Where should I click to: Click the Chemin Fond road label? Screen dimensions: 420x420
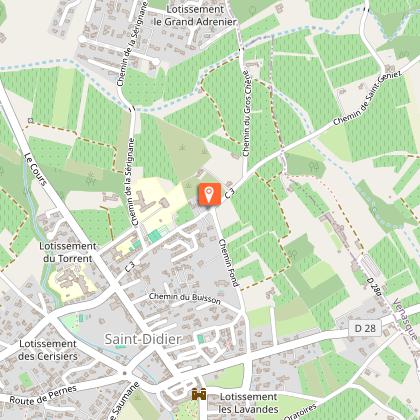click(x=229, y=263)
